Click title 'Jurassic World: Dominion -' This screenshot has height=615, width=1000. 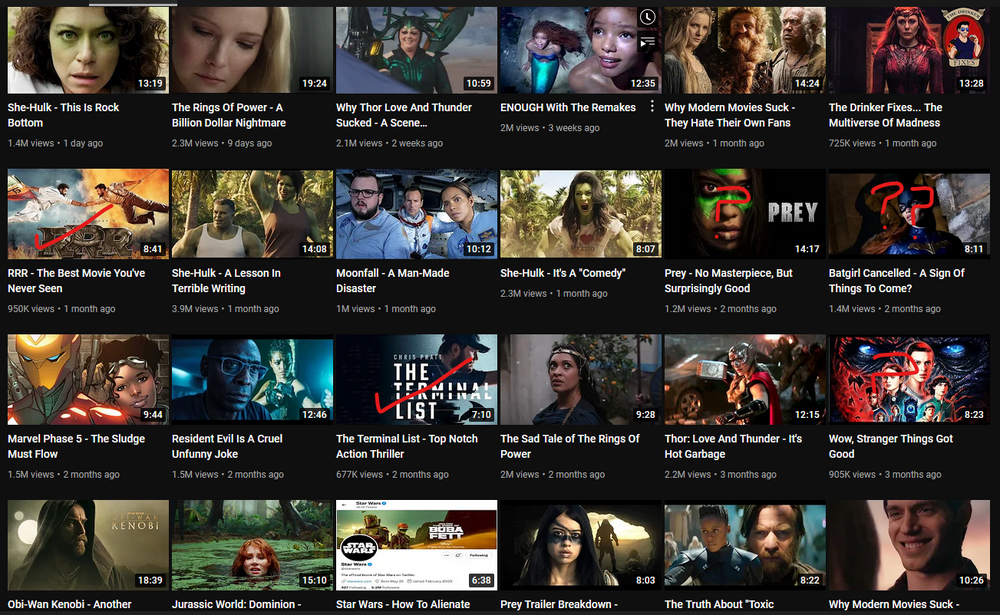236,604
